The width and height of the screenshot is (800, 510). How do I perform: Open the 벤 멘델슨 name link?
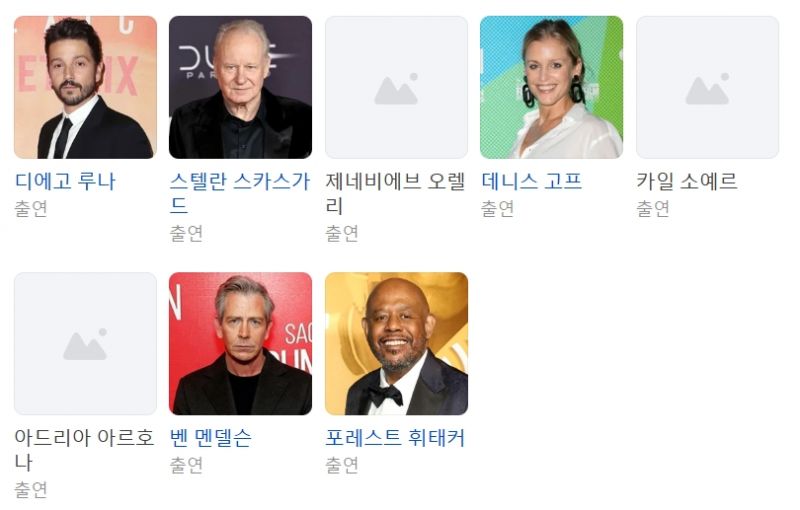(x=210, y=438)
